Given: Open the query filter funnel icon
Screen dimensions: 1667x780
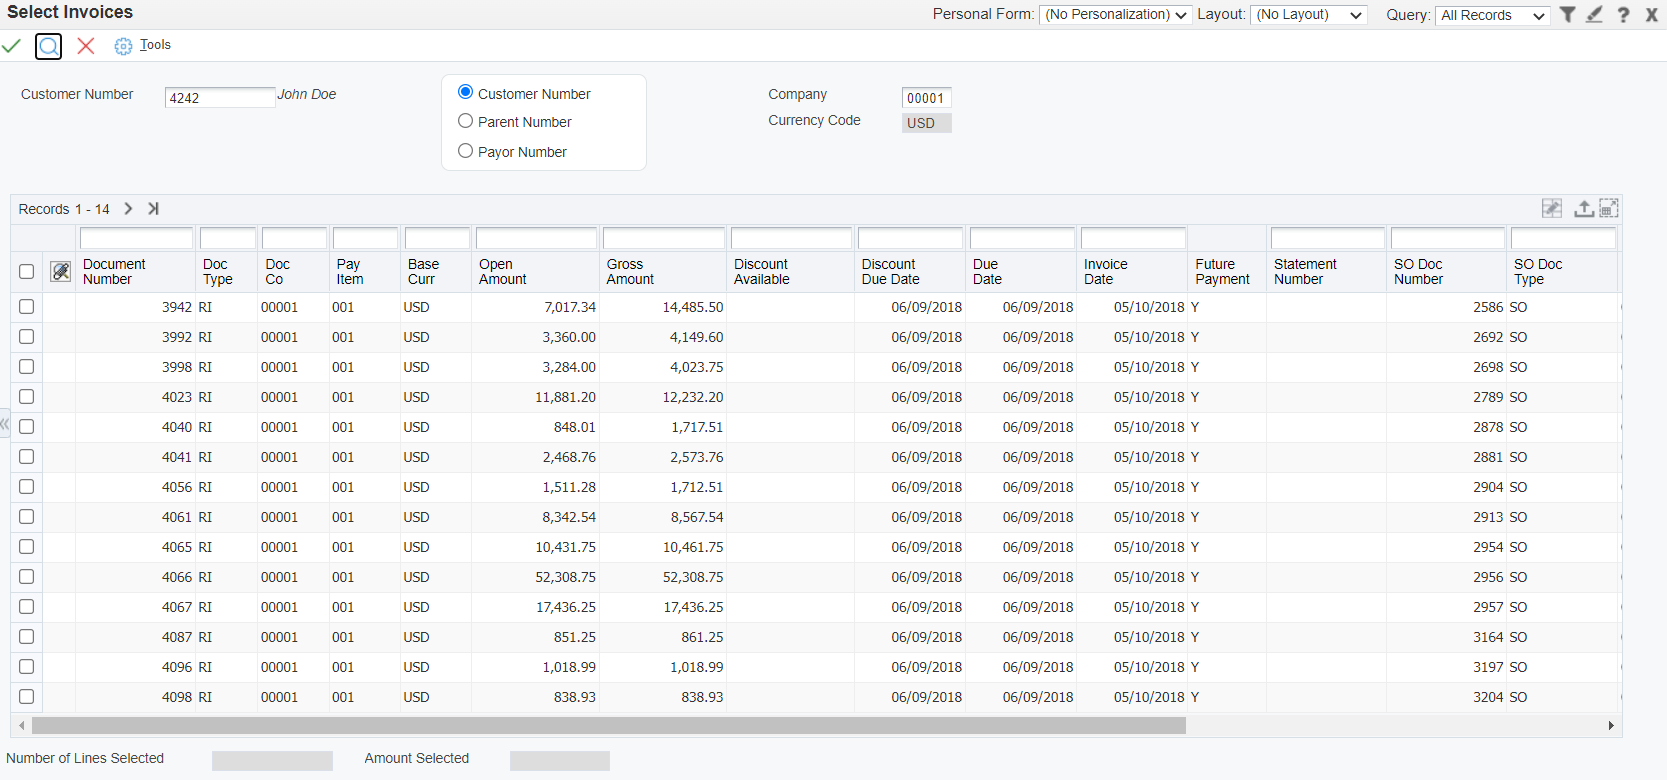Looking at the screenshot, I should [1568, 14].
